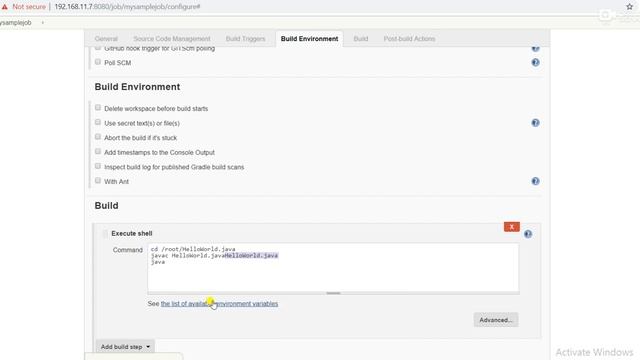Image resolution: width=640 pixels, height=360 pixels.
Task: Open list of available environment variables link
Action: [x=219, y=304]
